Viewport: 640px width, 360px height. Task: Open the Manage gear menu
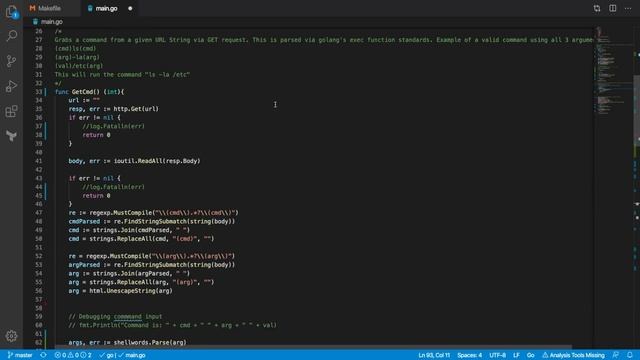coord(11,336)
